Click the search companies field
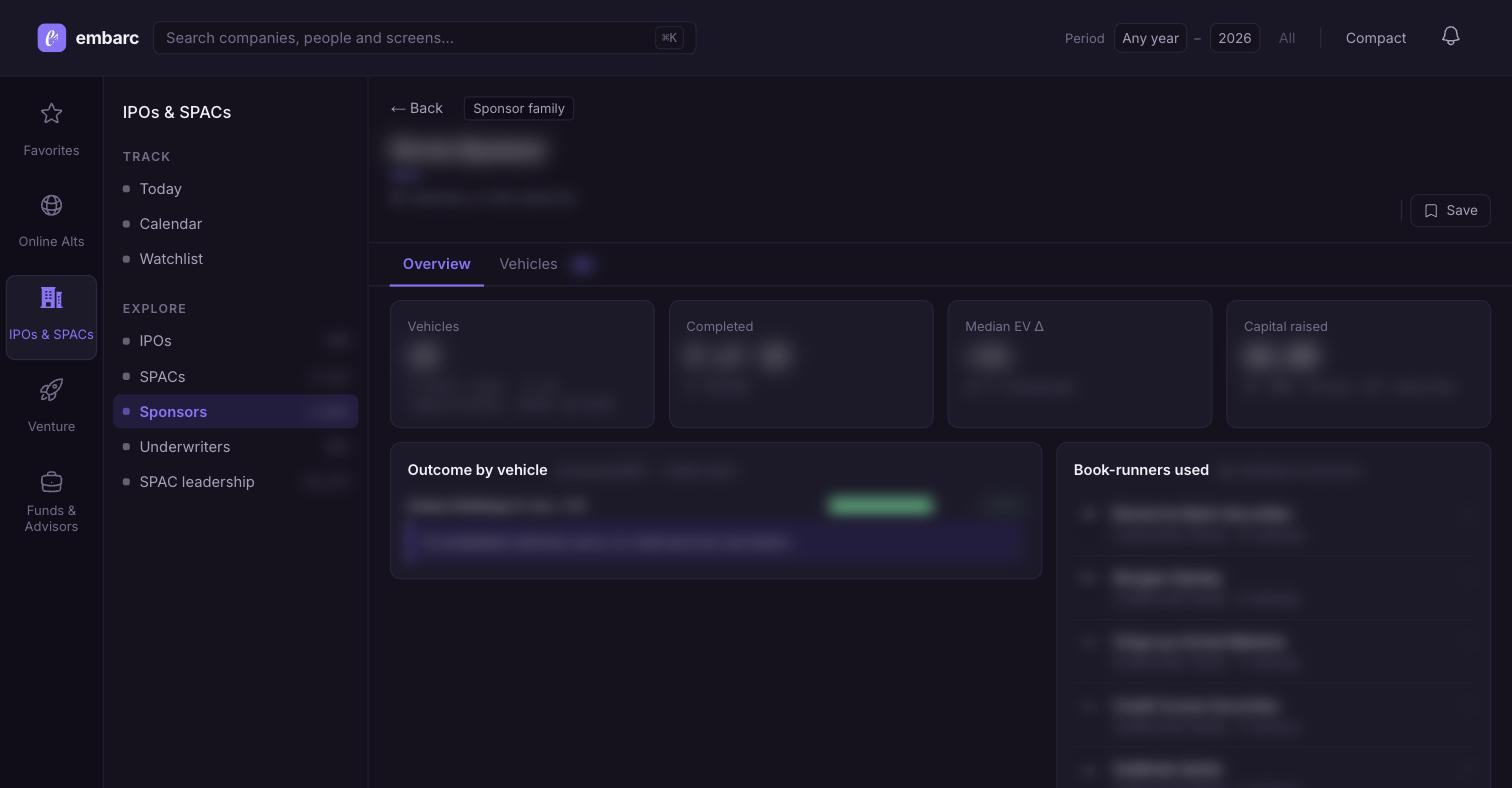The image size is (1512, 788). (425, 38)
